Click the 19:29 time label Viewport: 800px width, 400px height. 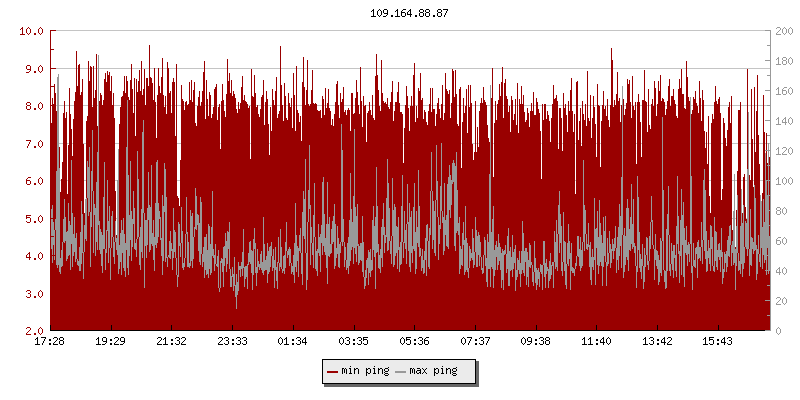click(x=110, y=342)
